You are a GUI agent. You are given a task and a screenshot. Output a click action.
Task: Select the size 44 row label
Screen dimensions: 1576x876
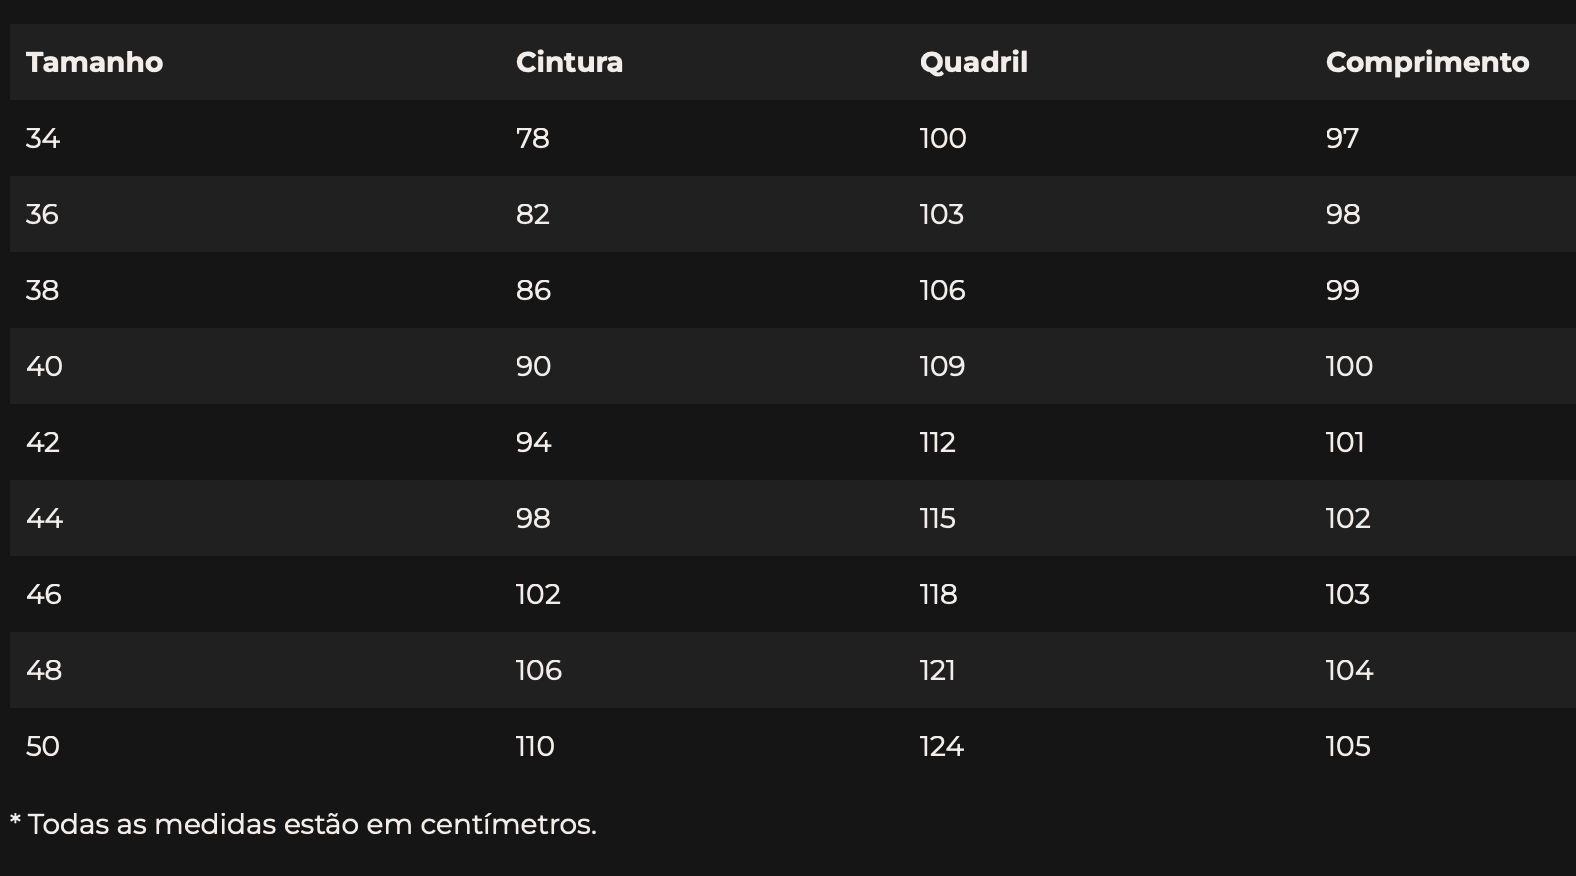tap(44, 518)
